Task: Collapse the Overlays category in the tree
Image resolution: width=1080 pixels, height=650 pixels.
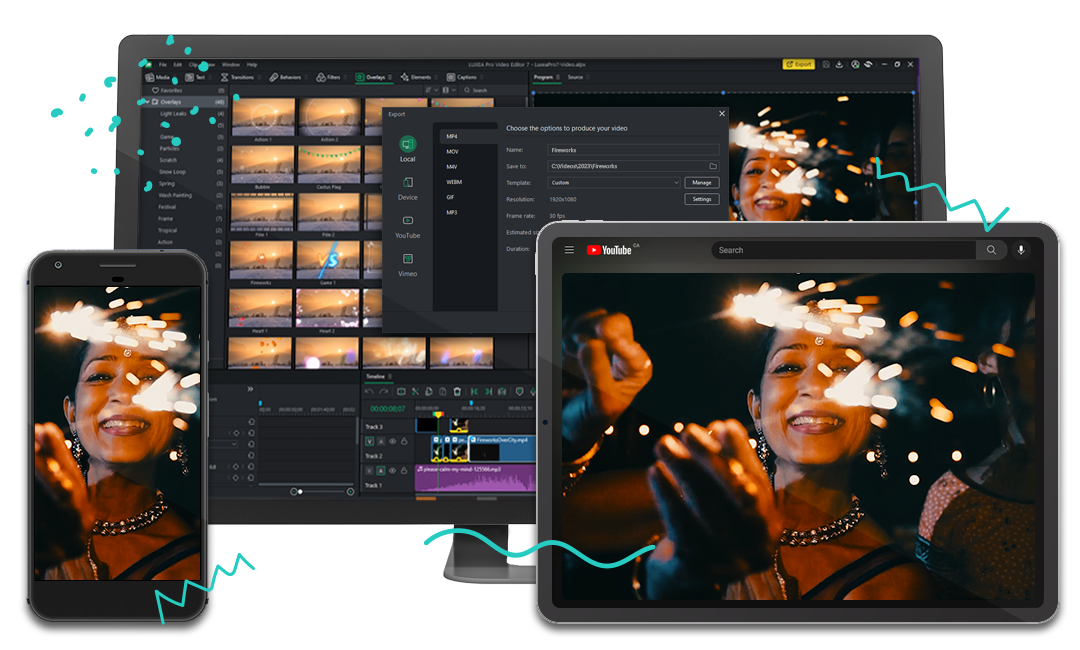Action: click(146, 102)
